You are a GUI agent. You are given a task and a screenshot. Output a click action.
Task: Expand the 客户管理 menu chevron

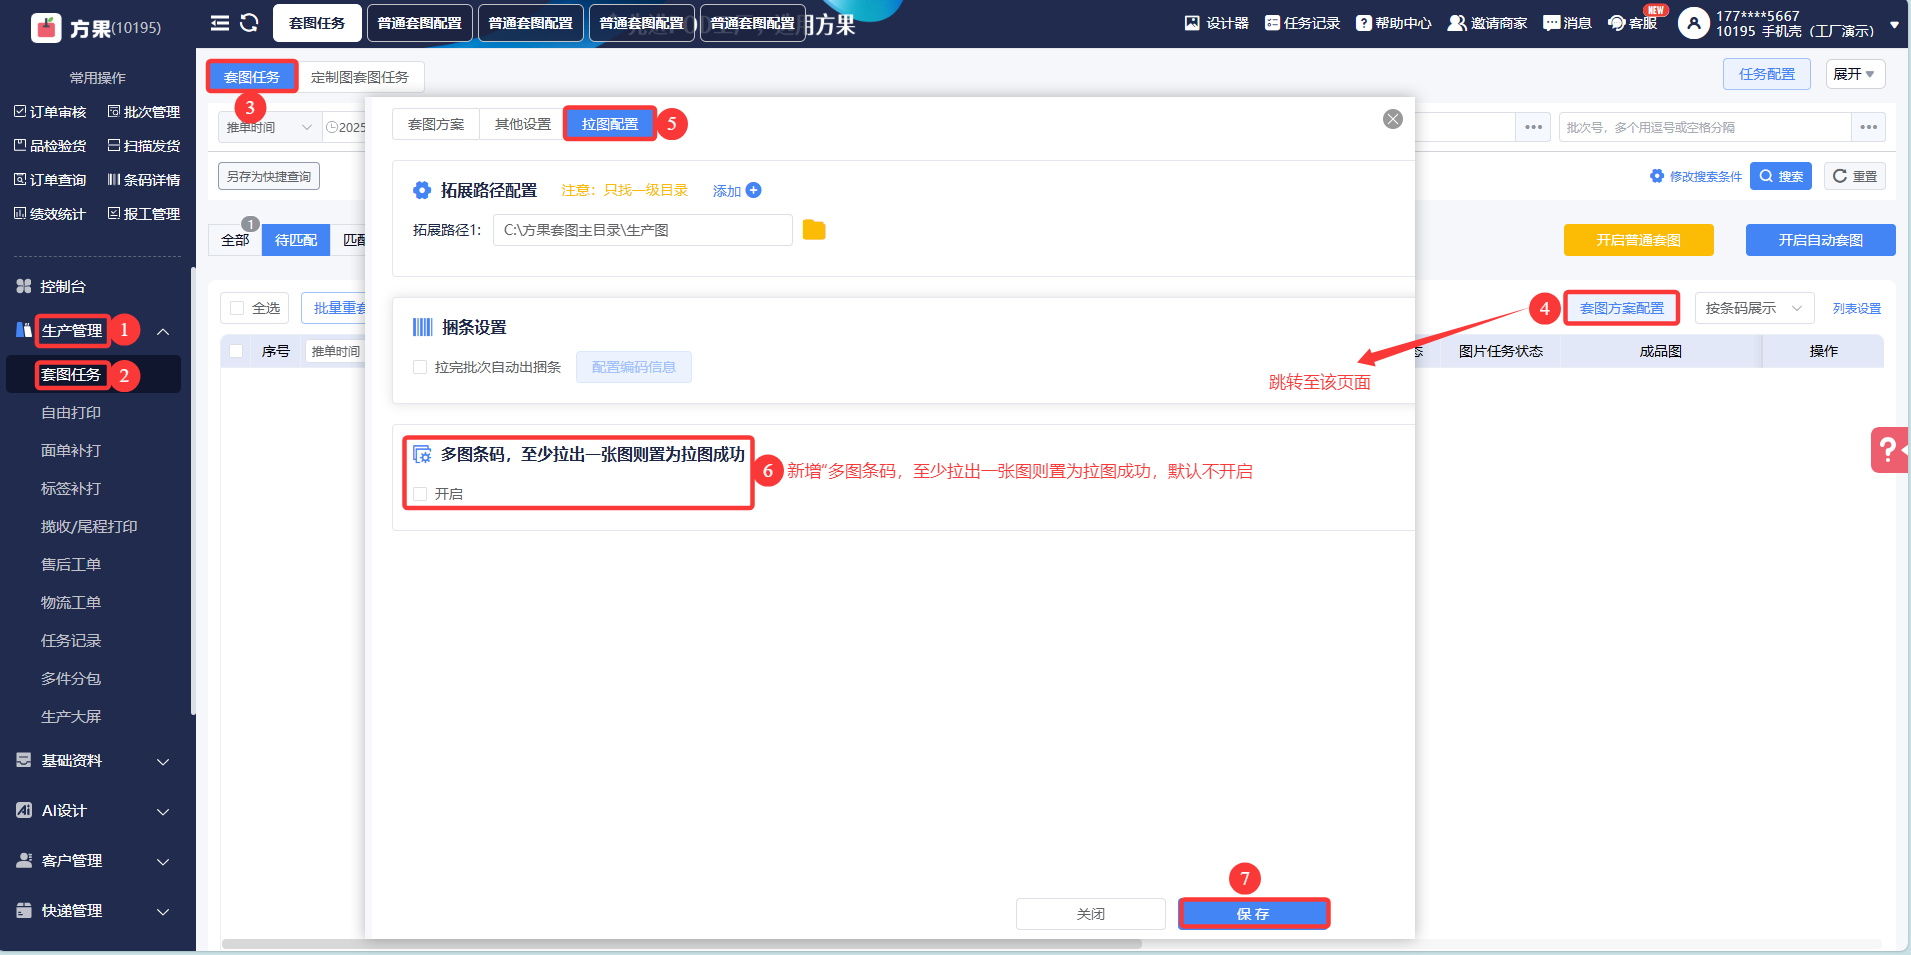point(163,861)
